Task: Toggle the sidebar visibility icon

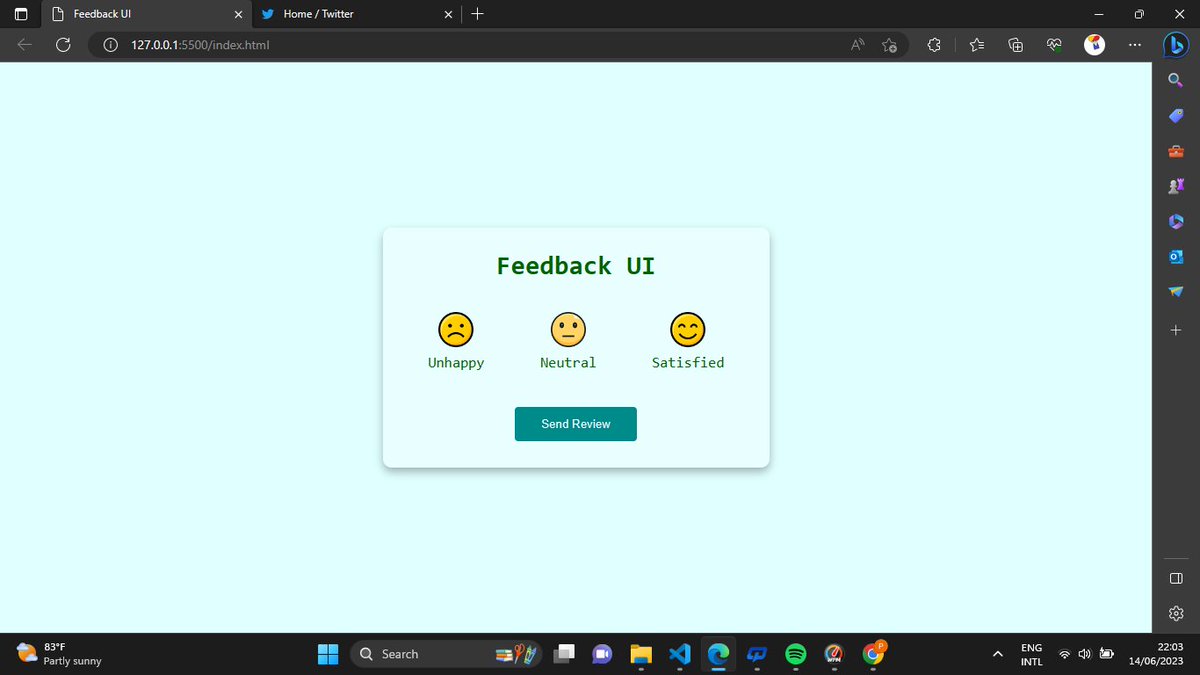Action: click(1176, 578)
